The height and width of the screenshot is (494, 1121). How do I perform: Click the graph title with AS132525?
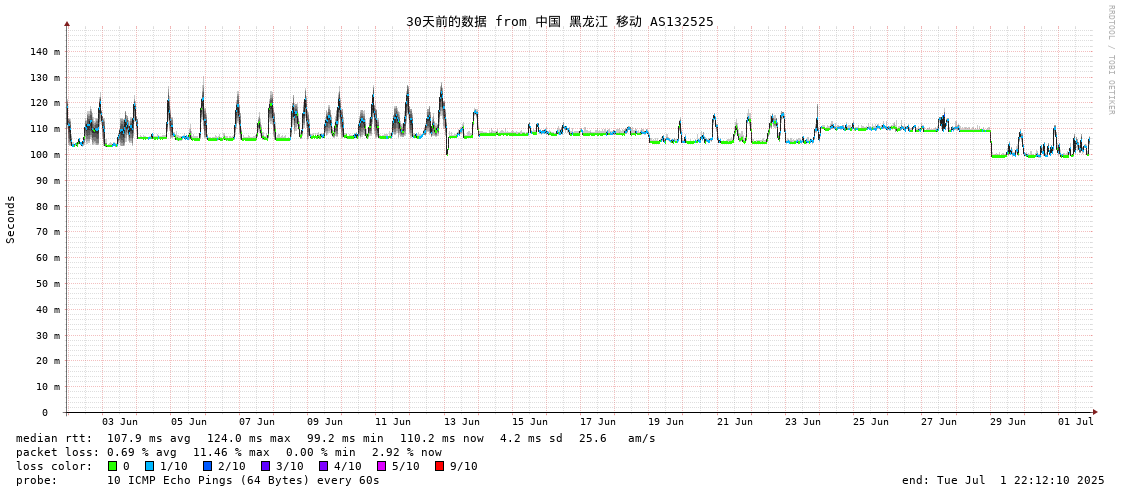click(560, 21)
